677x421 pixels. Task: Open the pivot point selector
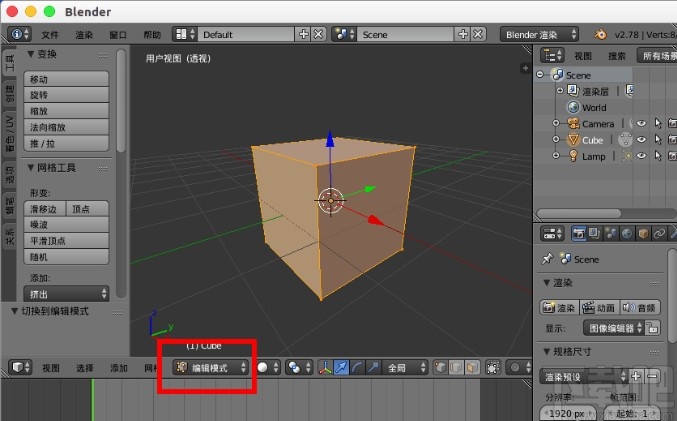[x=299, y=367]
